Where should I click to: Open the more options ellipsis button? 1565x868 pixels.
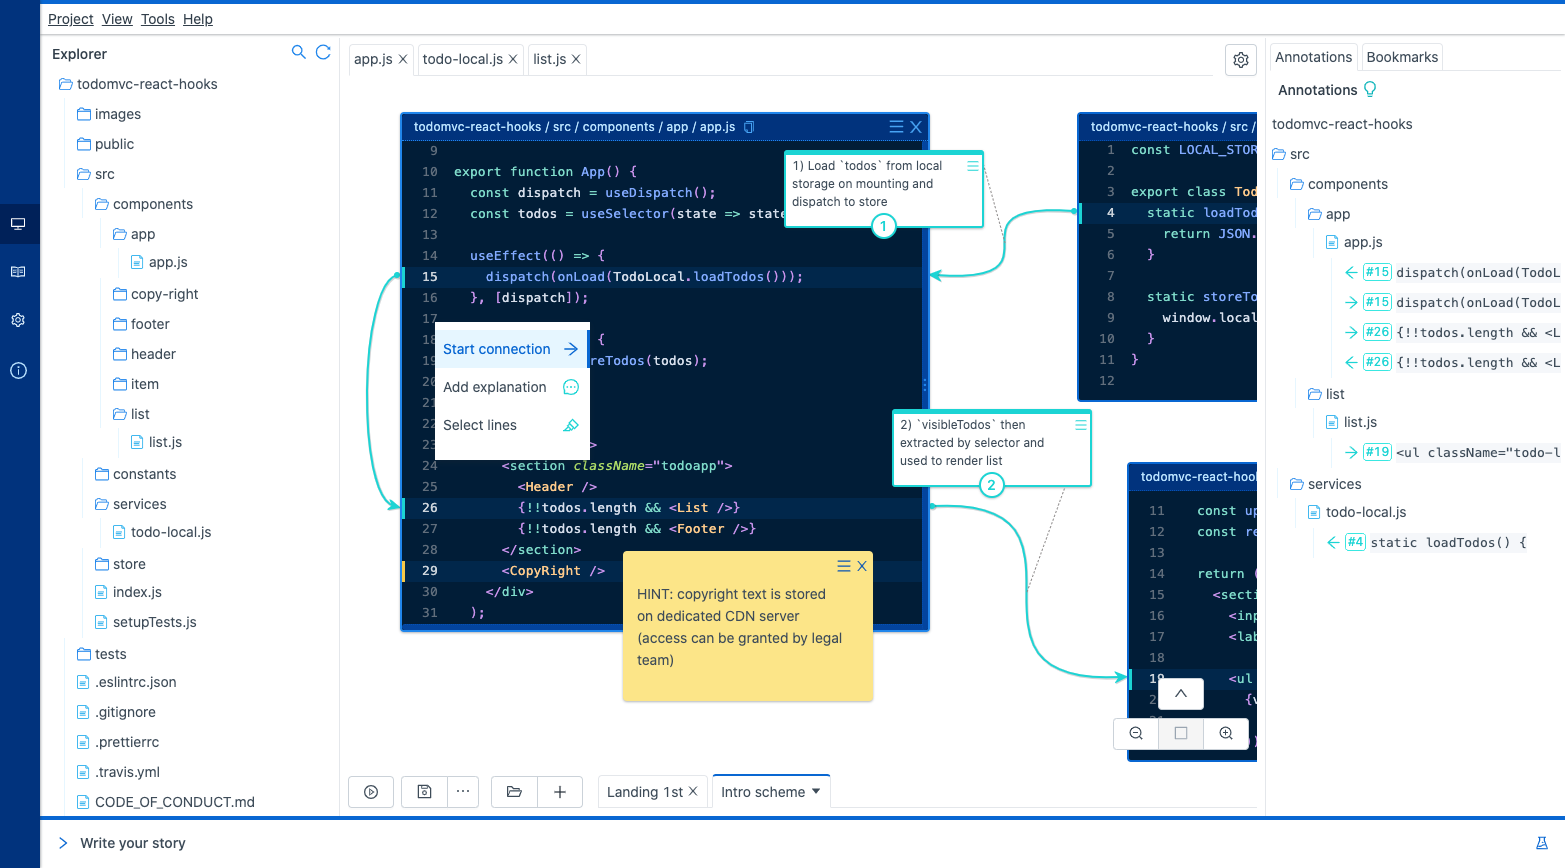click(x=462, y=792)
